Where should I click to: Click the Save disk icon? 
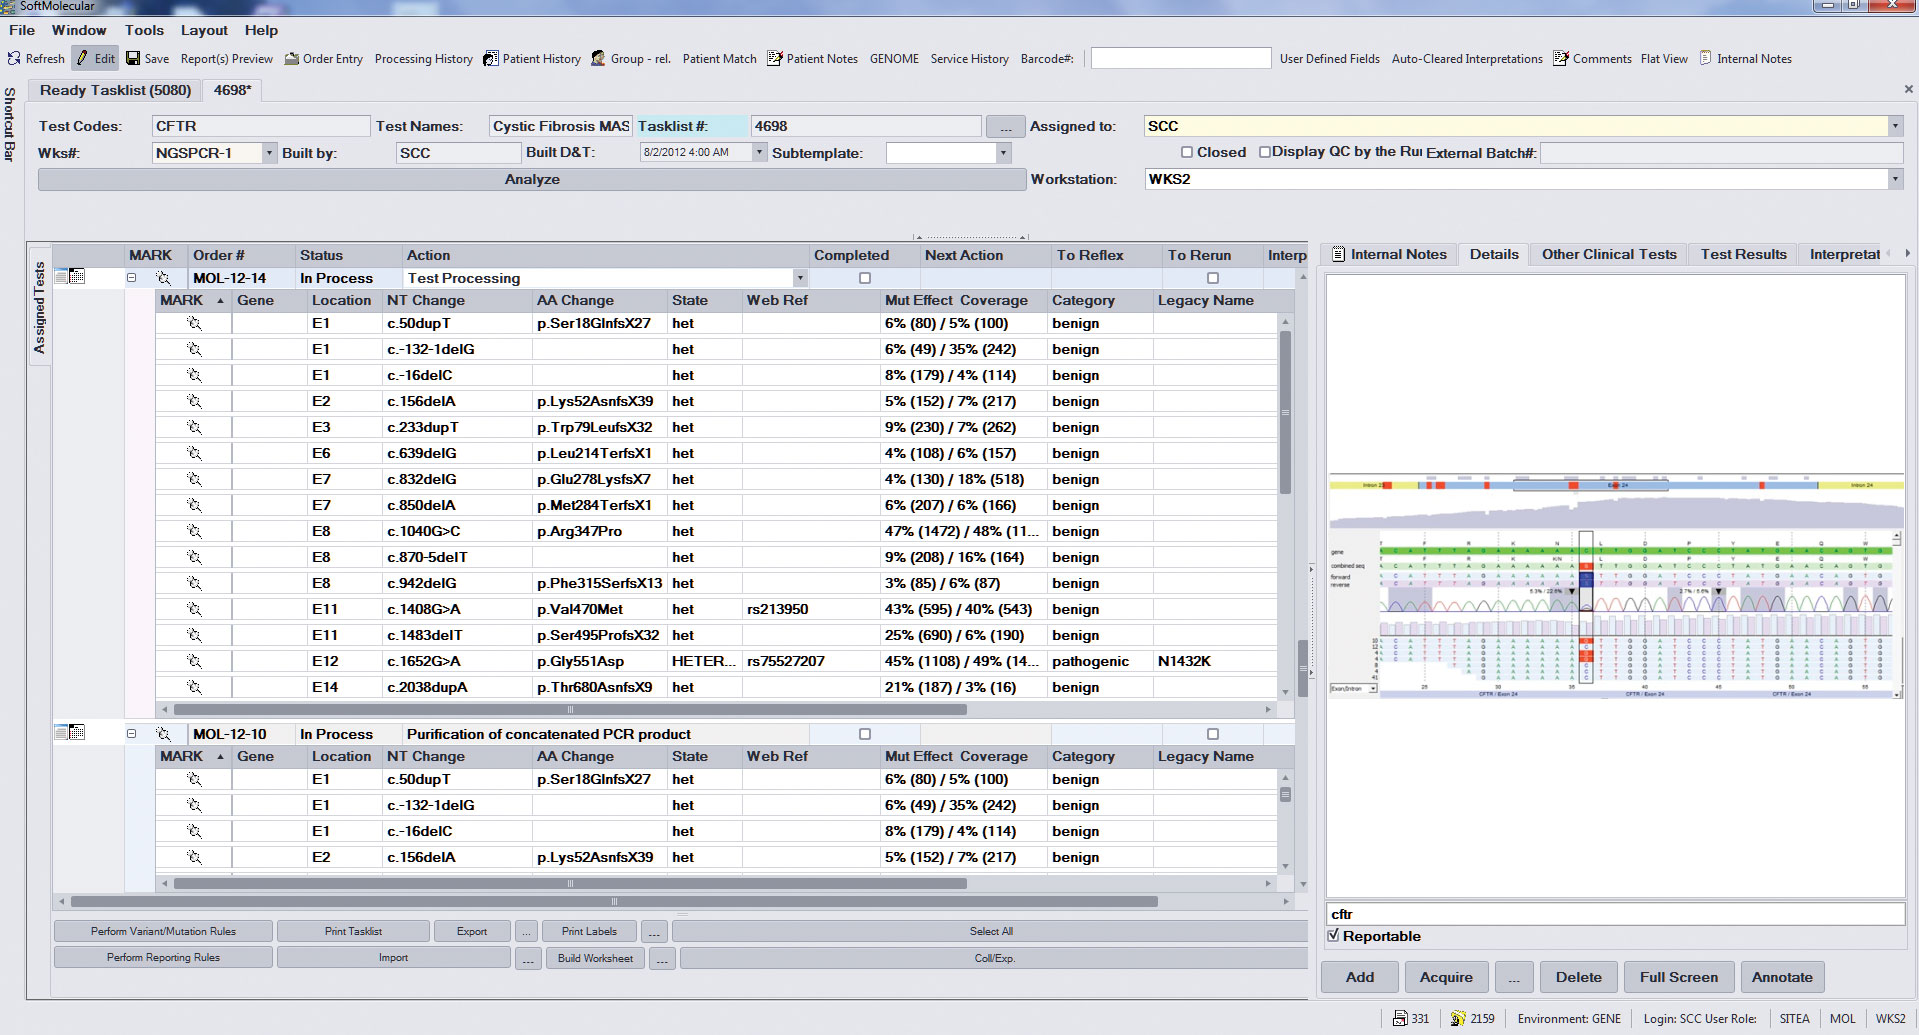point(133,59)
